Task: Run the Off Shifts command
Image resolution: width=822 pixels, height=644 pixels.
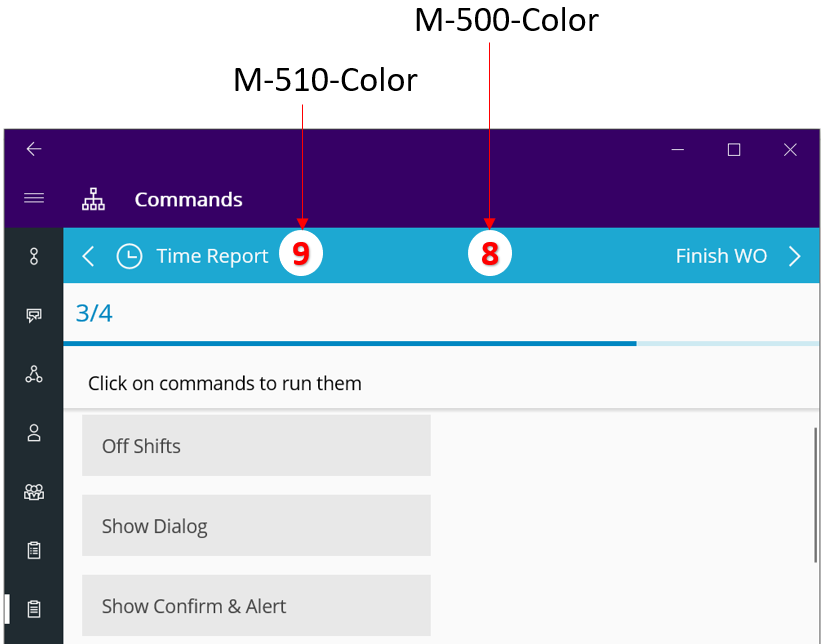Action: click(256, 445)
